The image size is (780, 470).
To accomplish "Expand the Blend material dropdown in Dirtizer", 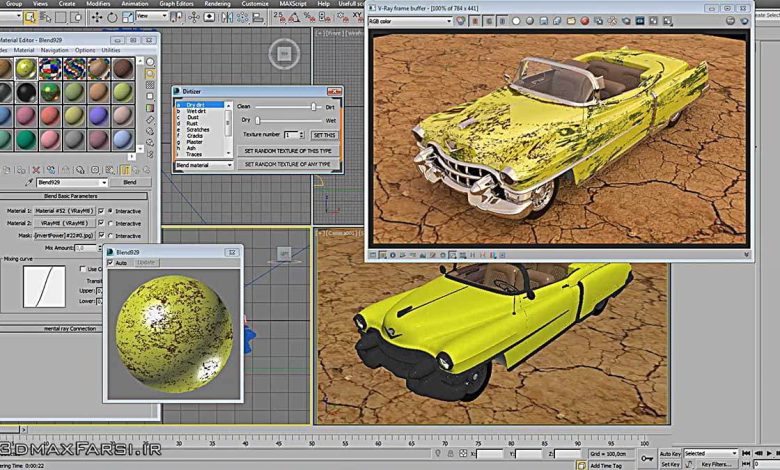I will coord(229,165).
